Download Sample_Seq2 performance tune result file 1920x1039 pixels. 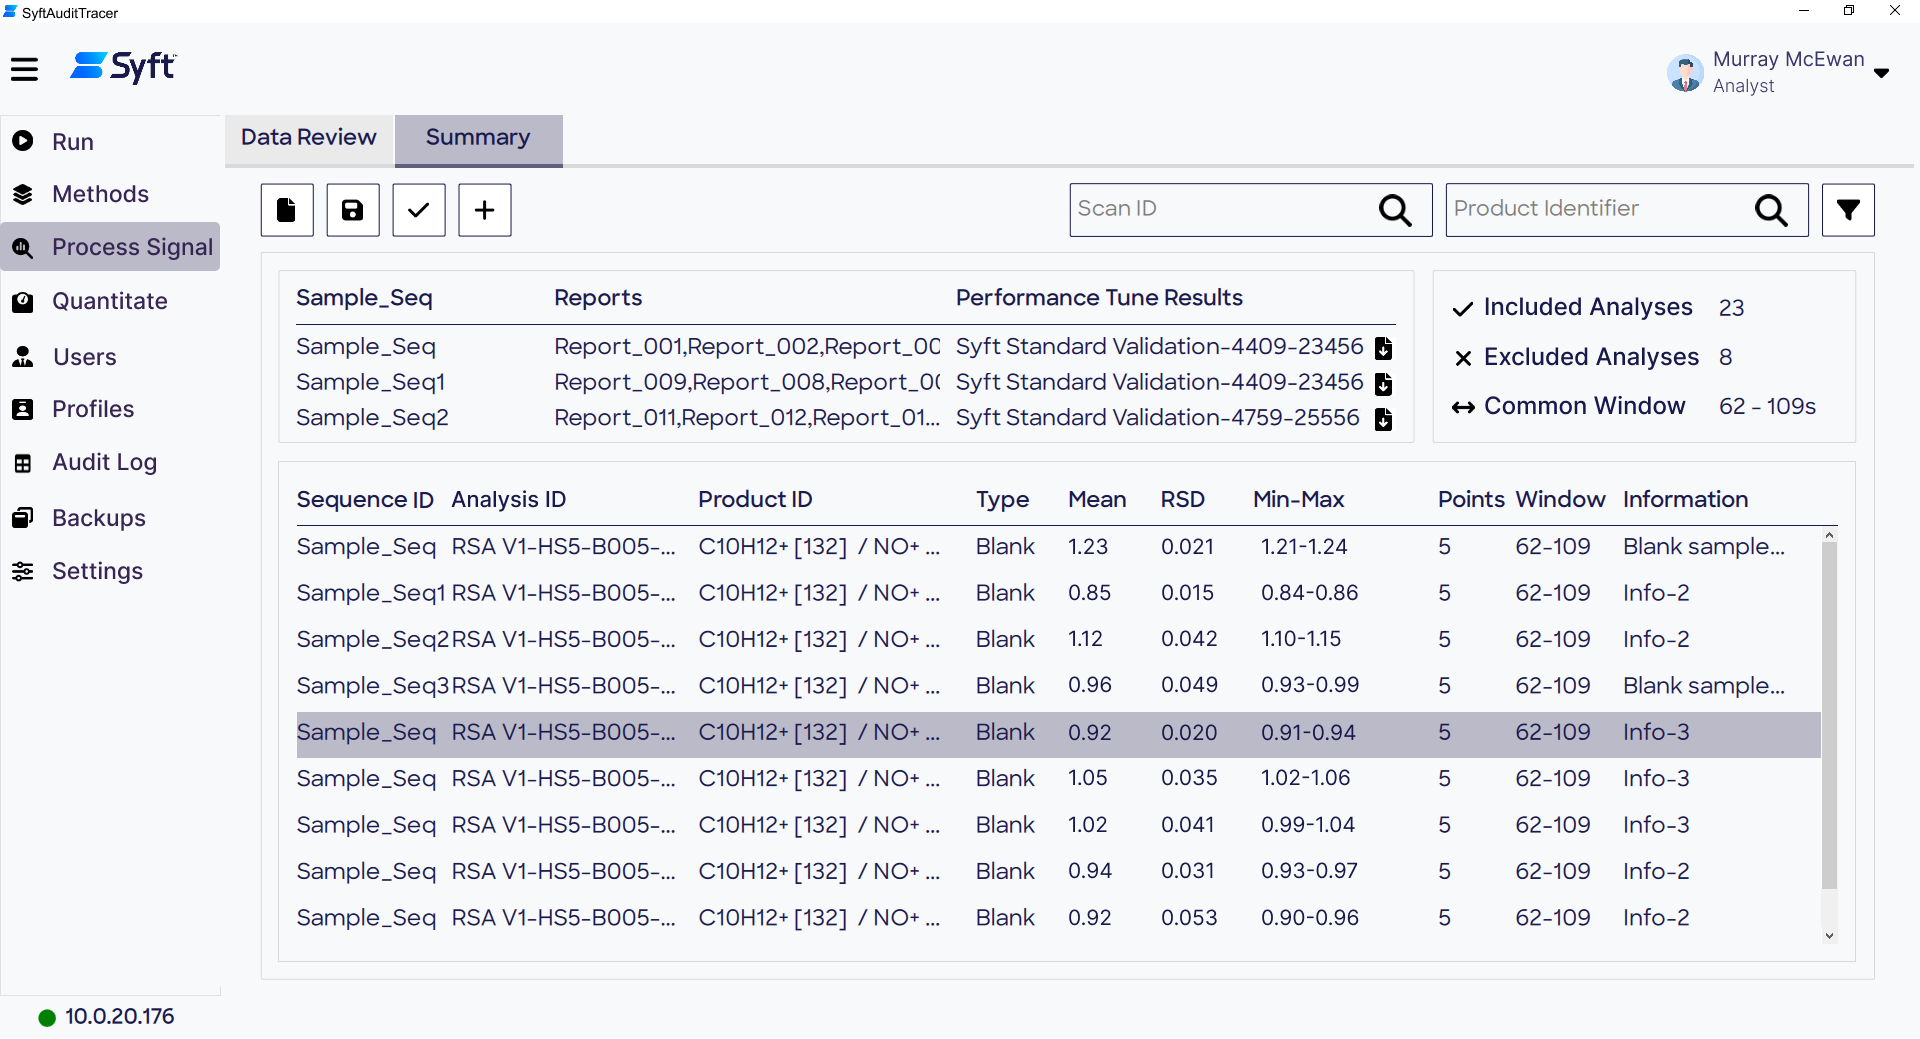pyautogui.click(x=1383, y=419)
